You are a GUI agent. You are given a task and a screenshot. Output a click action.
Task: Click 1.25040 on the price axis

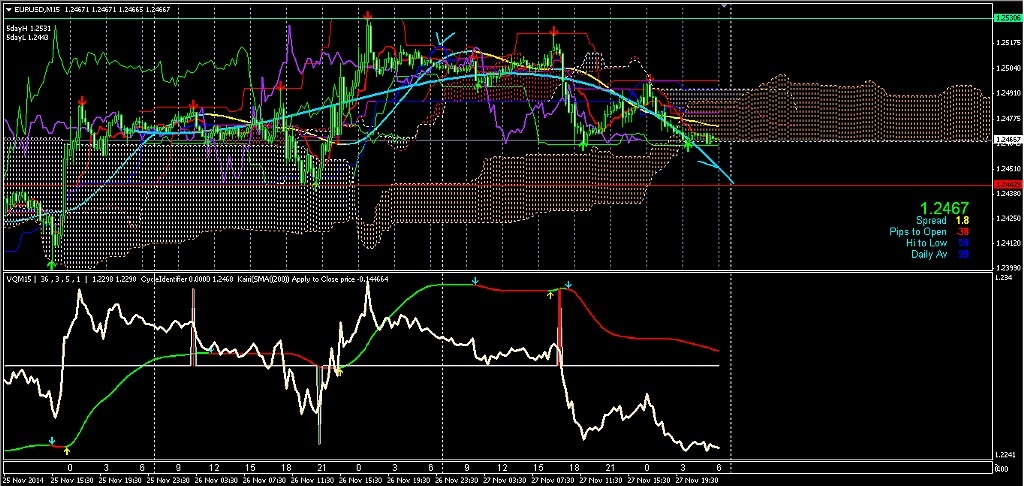(1007, 68)
